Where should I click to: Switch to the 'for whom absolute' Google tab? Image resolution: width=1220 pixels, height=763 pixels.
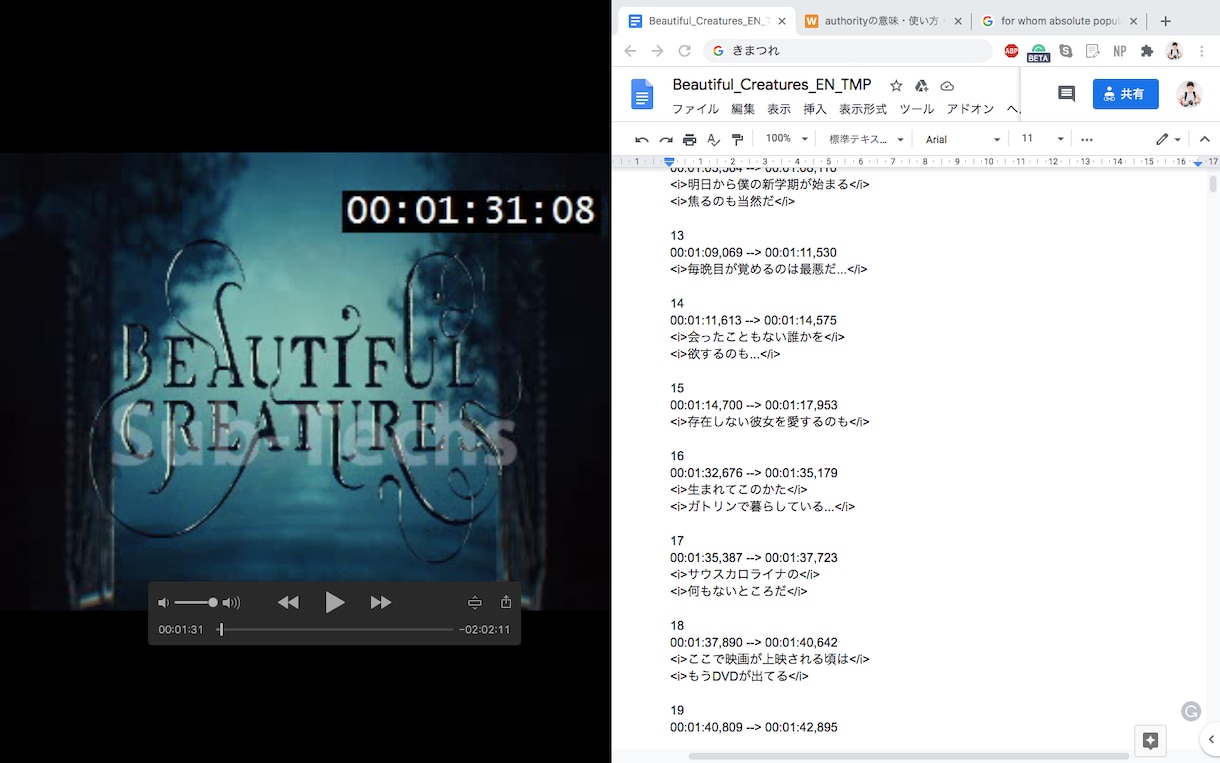coord(1058,21)
